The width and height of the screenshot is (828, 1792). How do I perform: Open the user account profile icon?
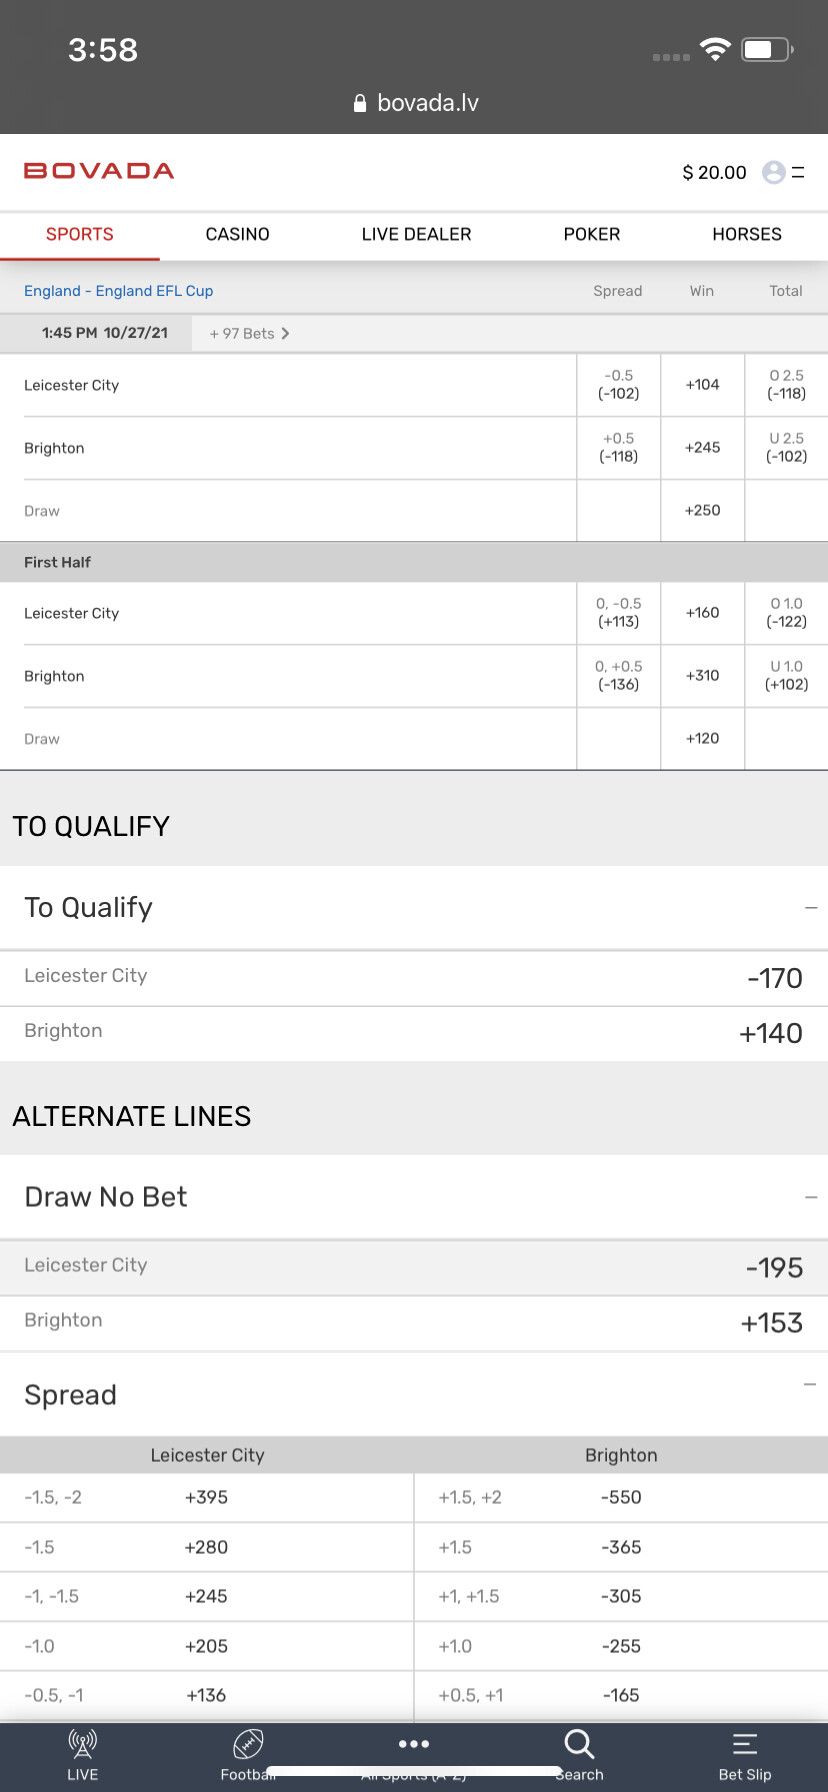tap(773, 172)
